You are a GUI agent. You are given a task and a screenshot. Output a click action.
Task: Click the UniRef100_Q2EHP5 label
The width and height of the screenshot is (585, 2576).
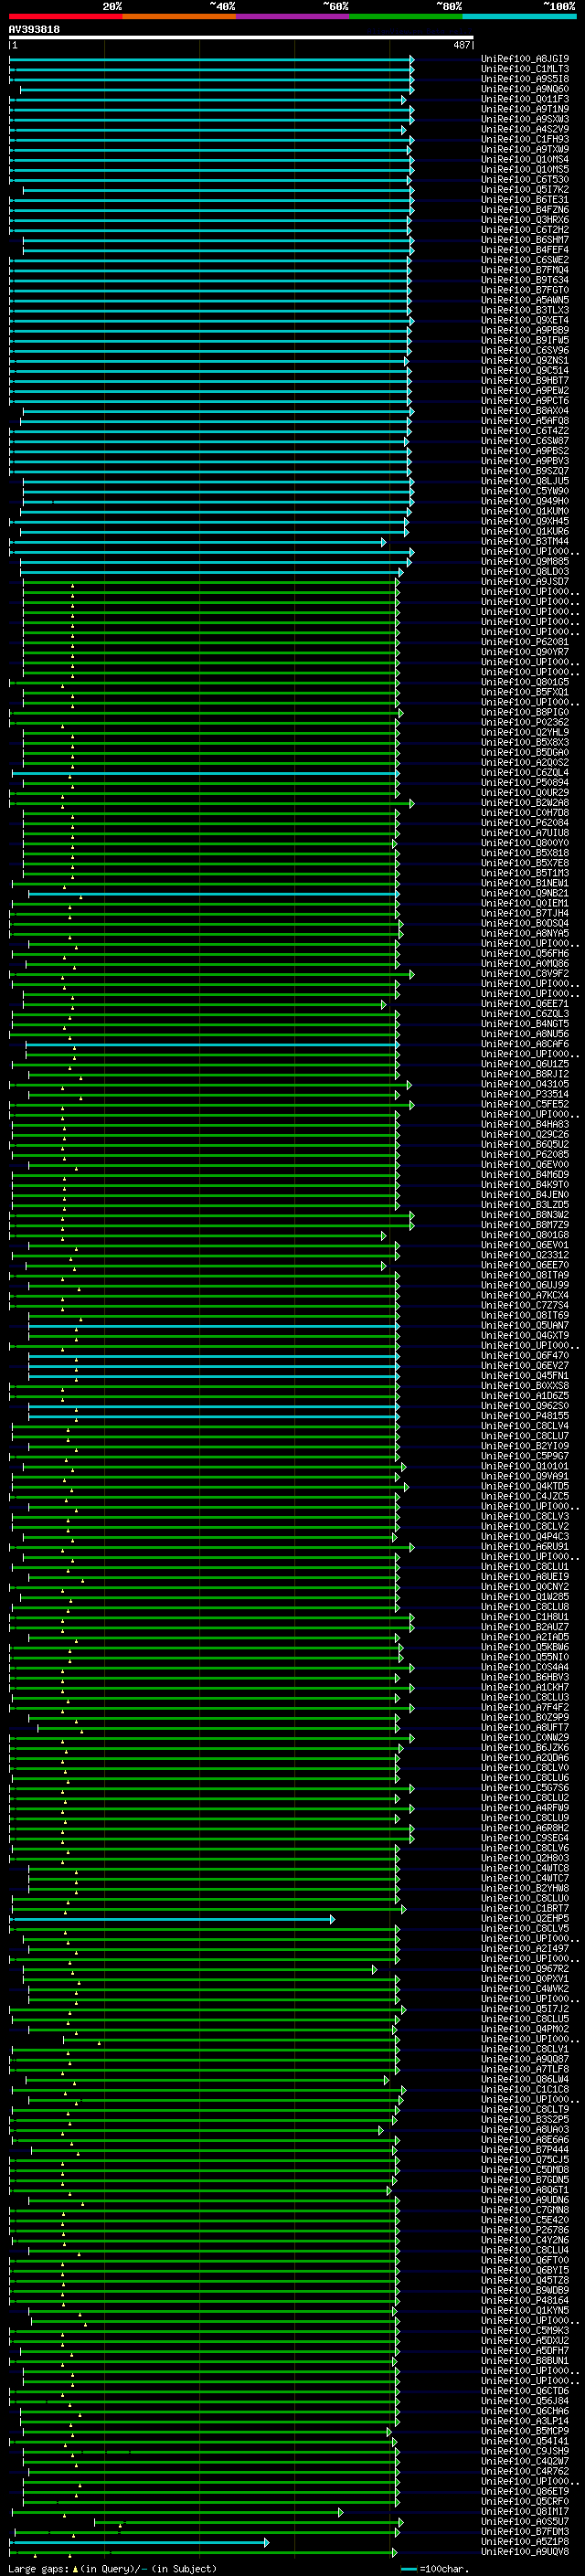coord(525,1919)
